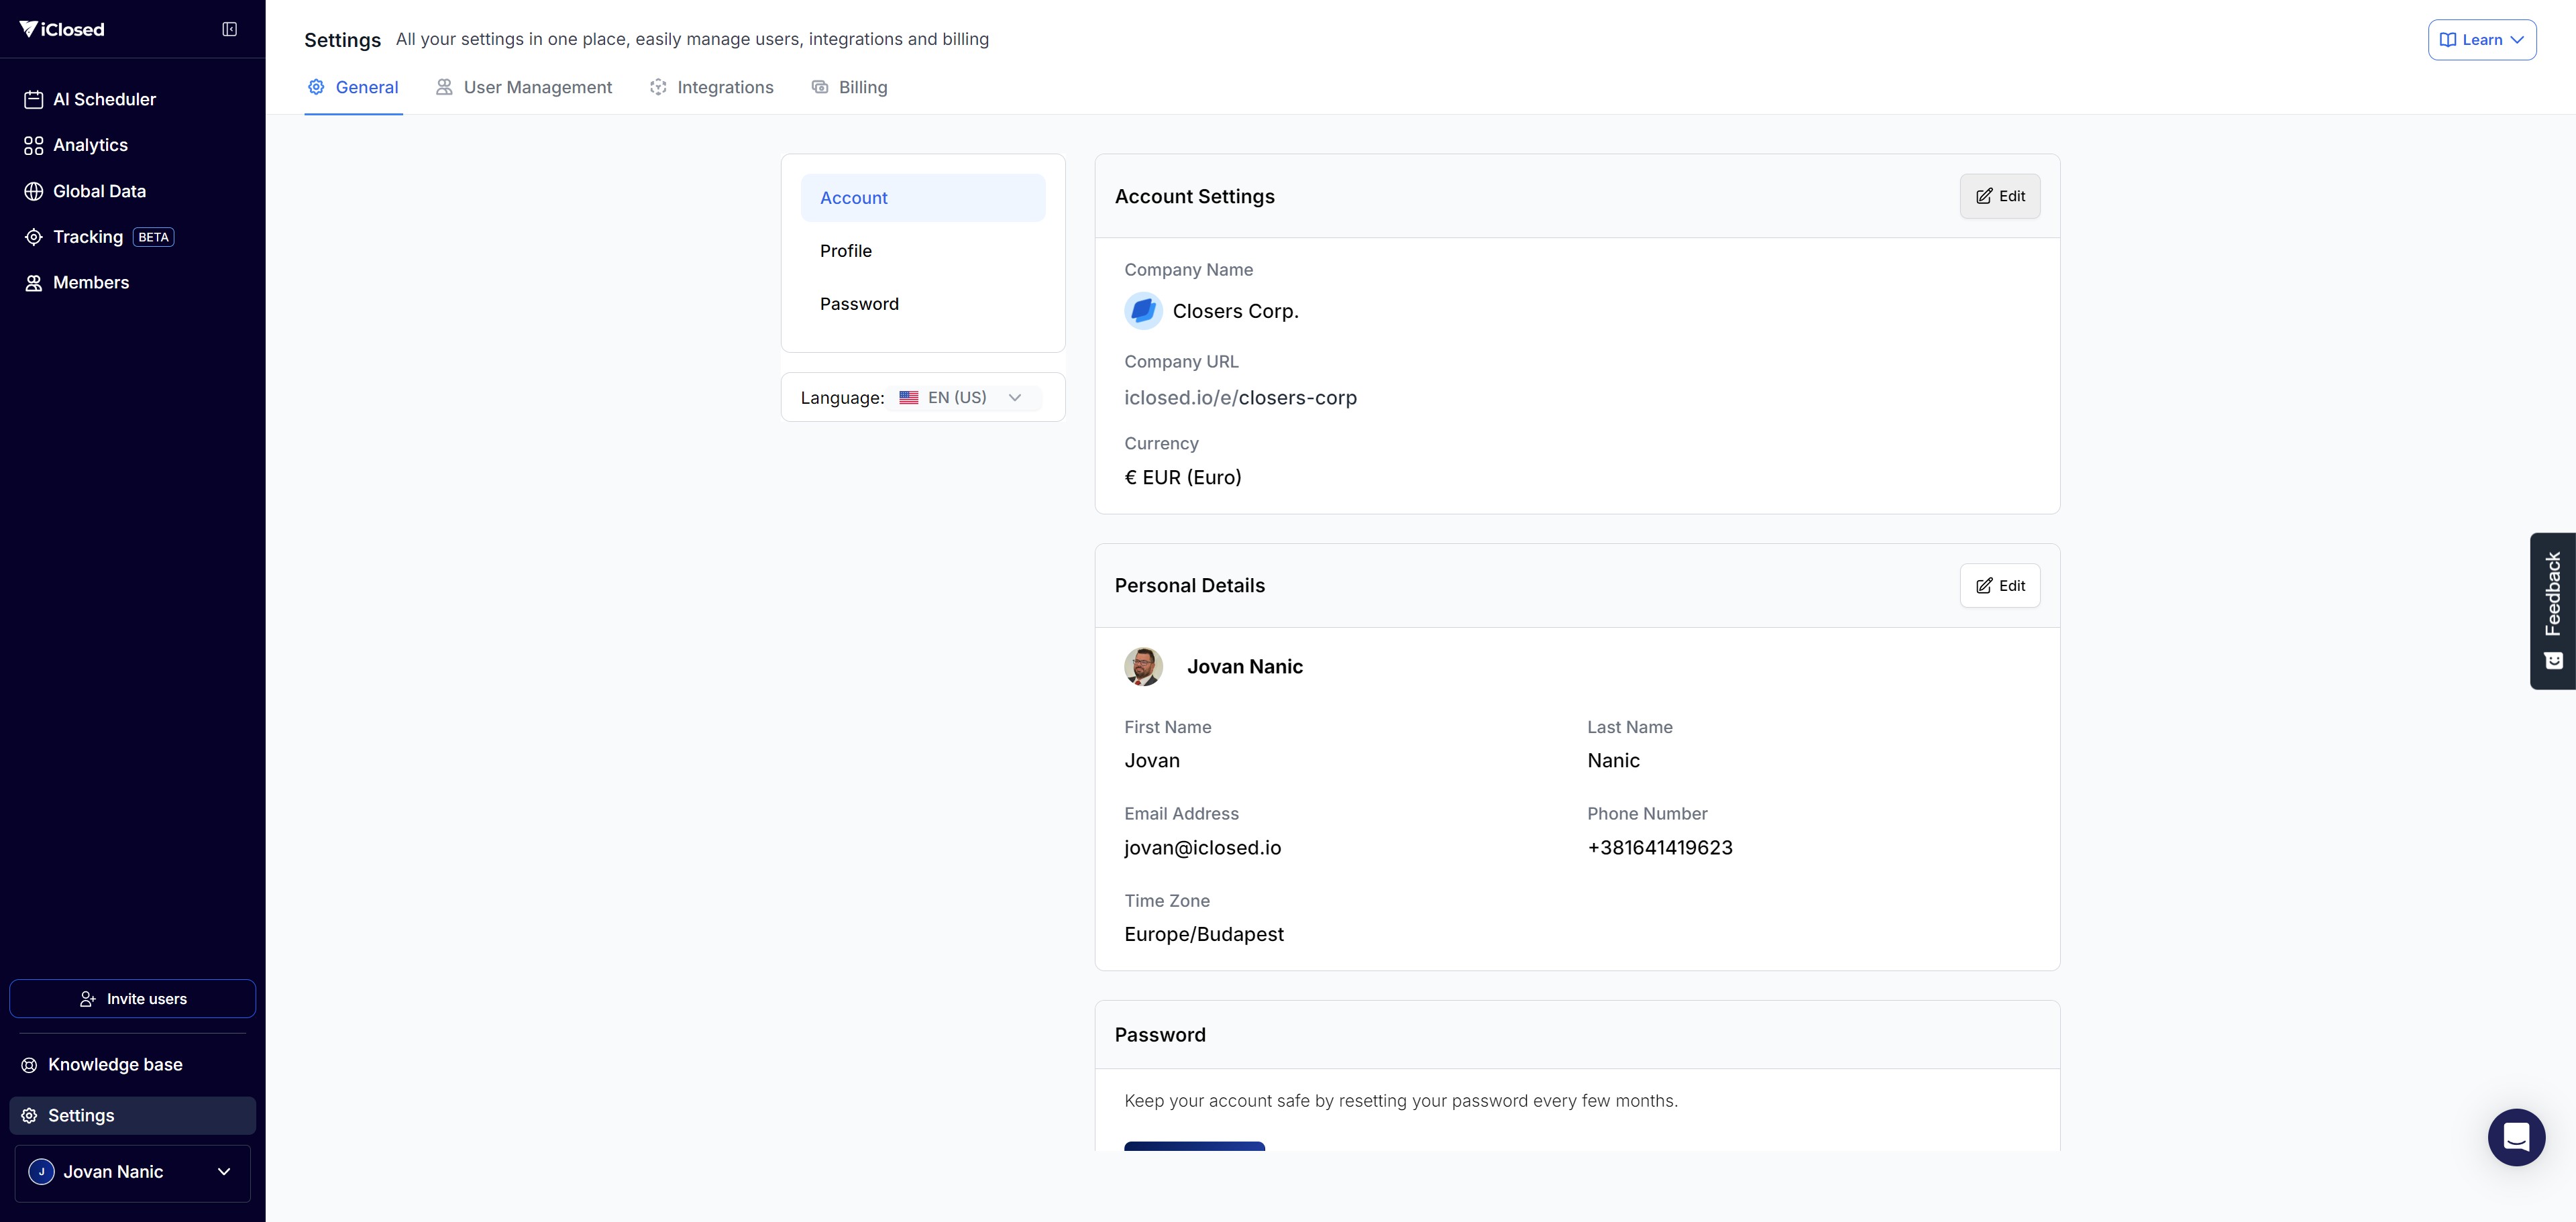Click Jovan Nanic's profile photo

coord(1143,666)
